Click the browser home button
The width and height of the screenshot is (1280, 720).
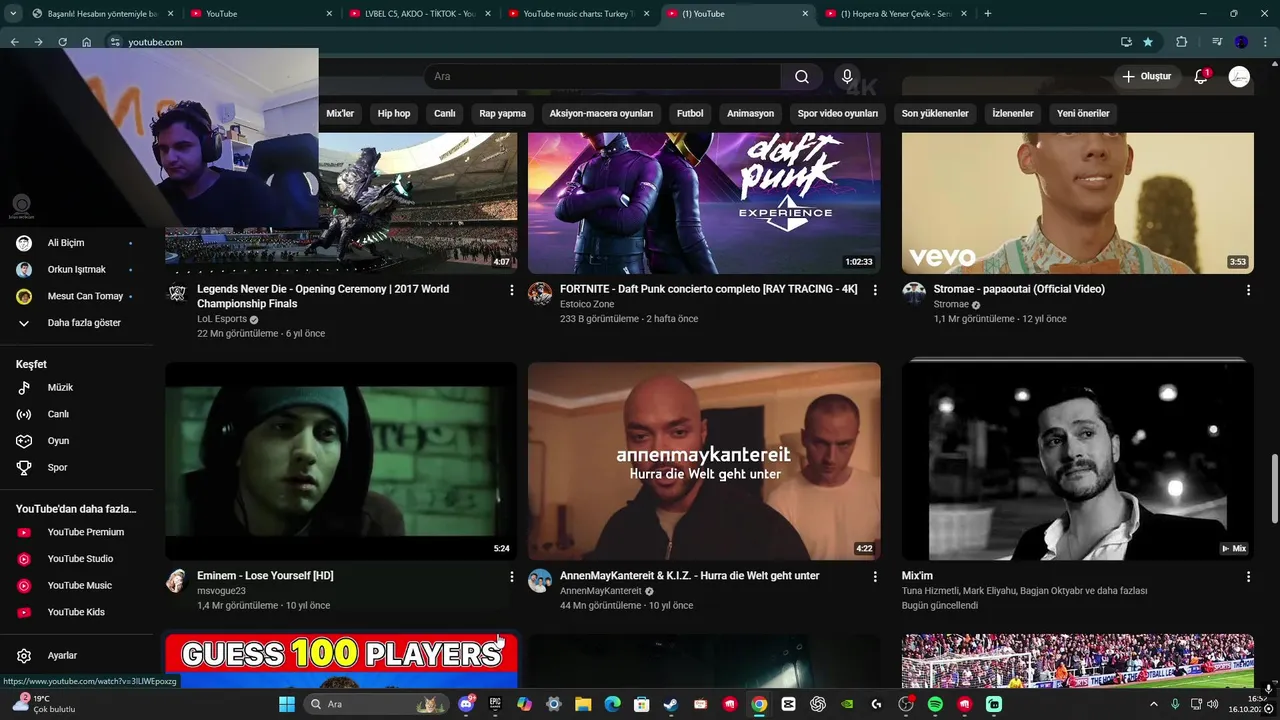tap(87, 42)
